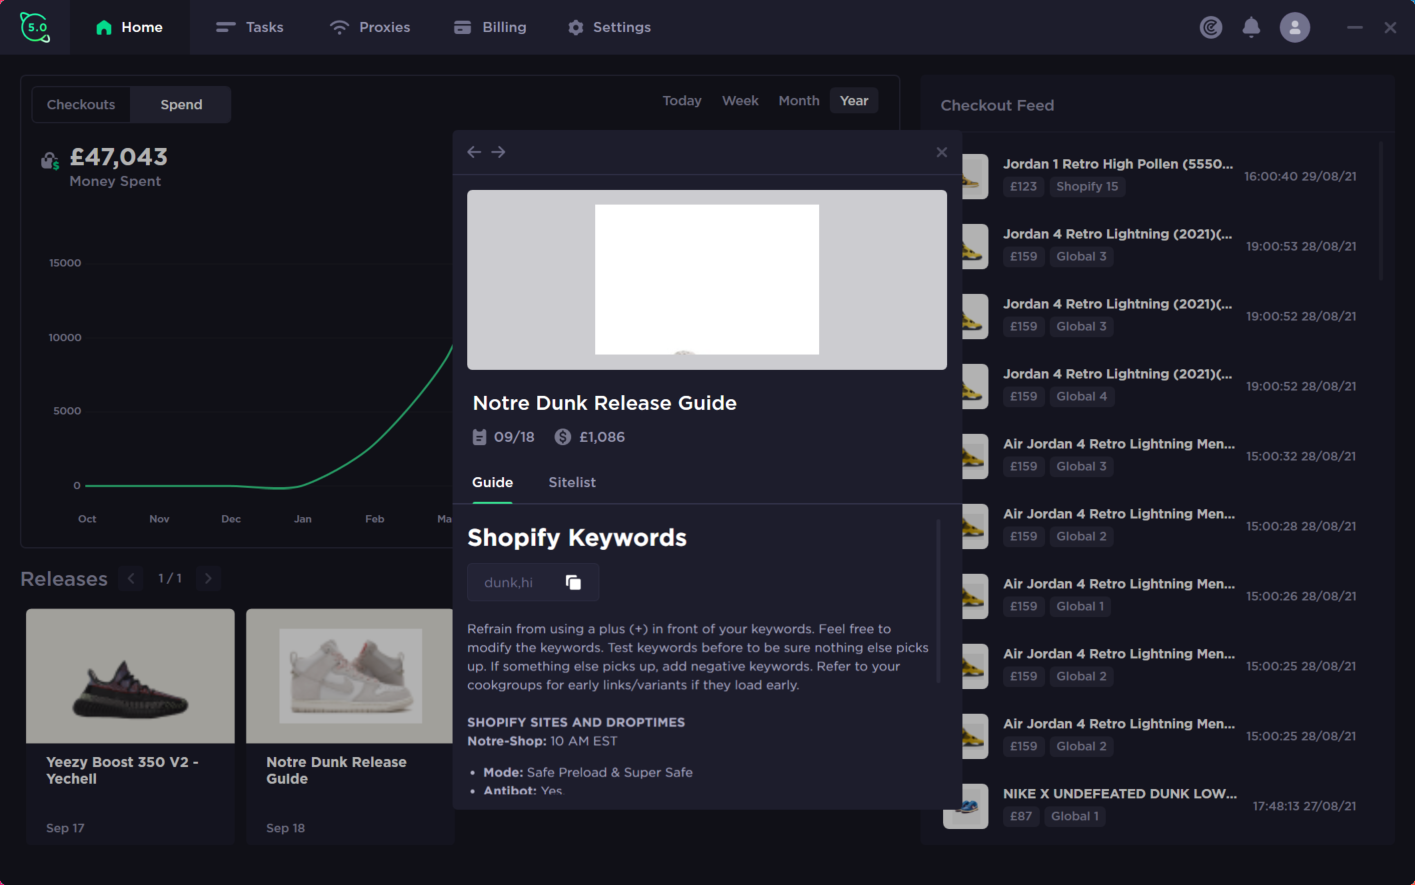
Task: Click the Checkout Feed header
Action: point(997,105)
